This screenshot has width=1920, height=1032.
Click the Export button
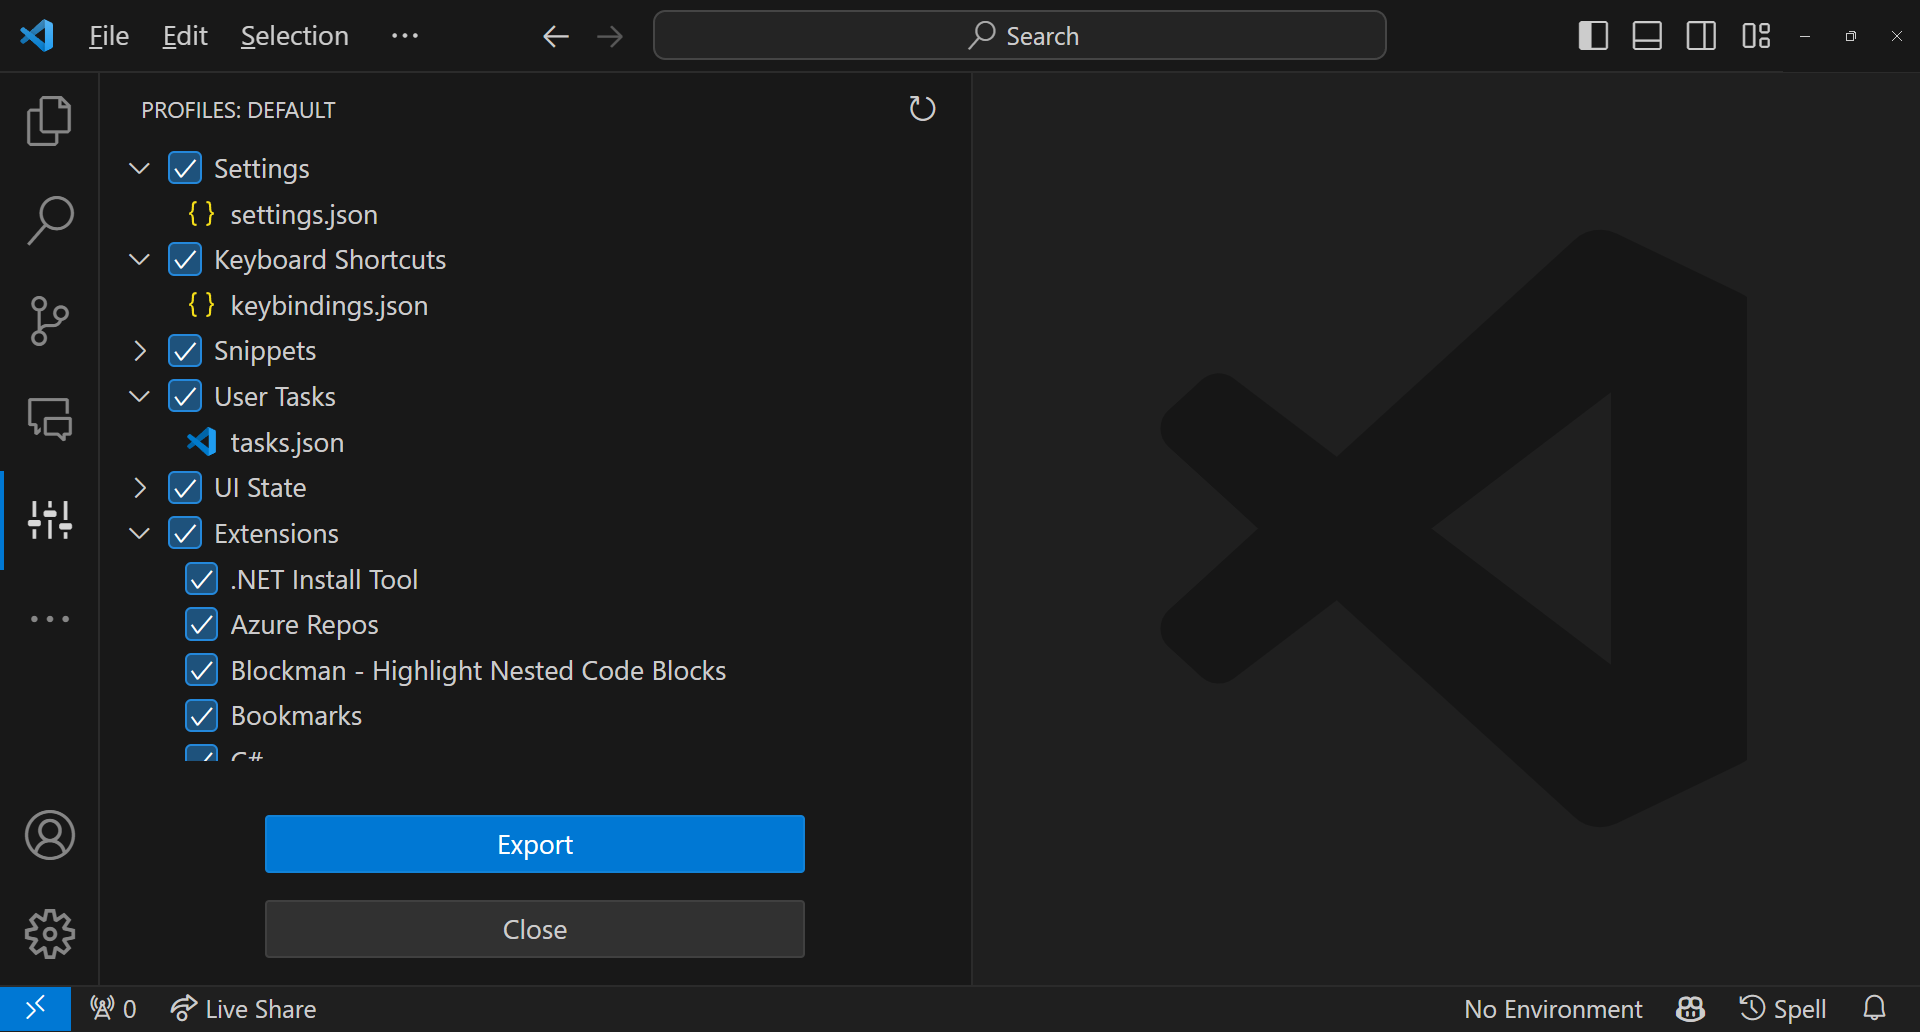[534, 843]
